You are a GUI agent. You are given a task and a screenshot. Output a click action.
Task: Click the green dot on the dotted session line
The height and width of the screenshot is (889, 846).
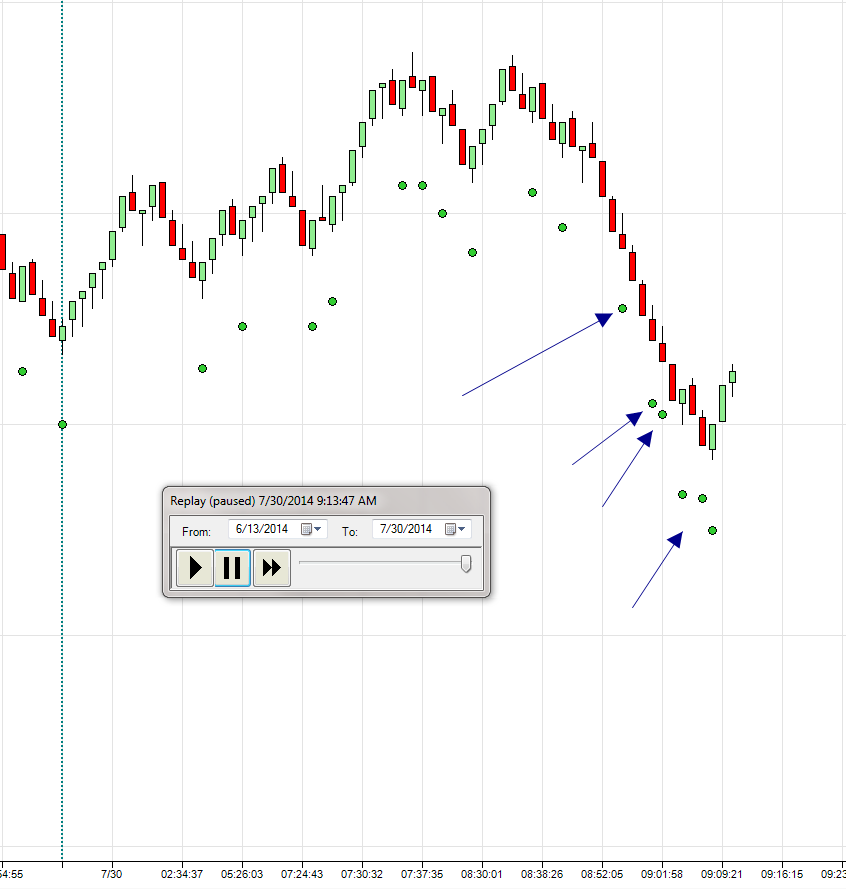62,425
